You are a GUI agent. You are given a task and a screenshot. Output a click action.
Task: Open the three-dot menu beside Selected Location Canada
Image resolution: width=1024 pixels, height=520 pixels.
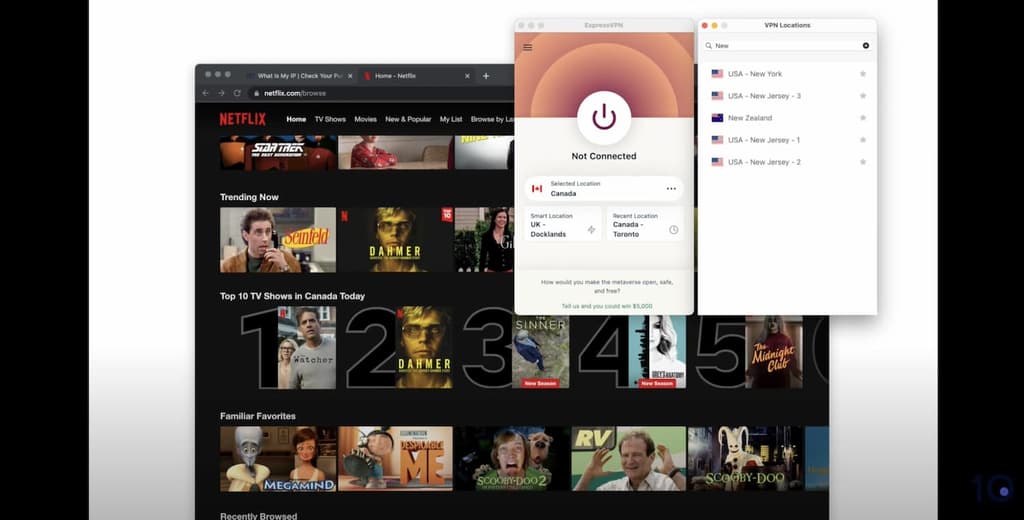tap(671, 189)
